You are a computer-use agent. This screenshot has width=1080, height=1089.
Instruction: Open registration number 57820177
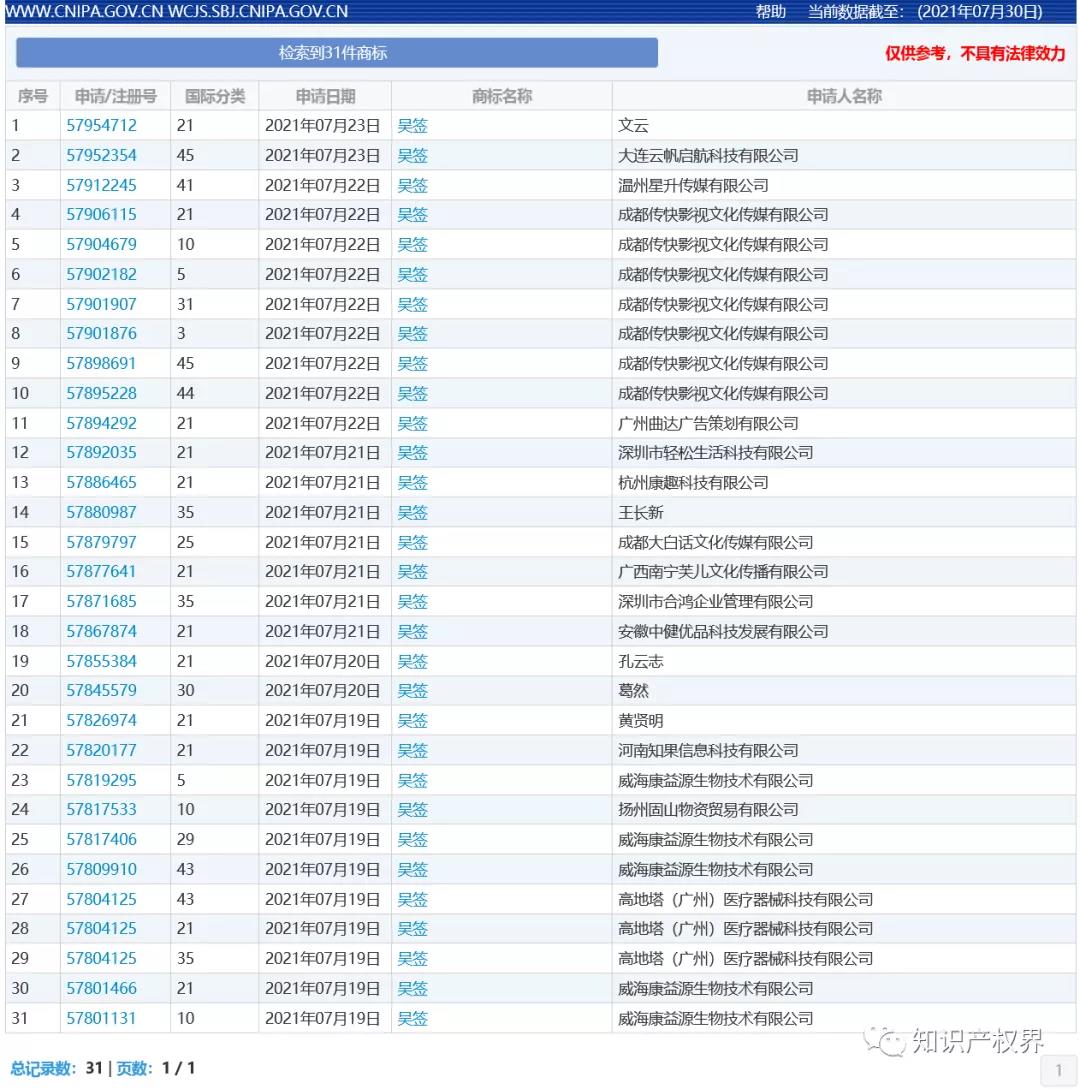coord(101,750)
